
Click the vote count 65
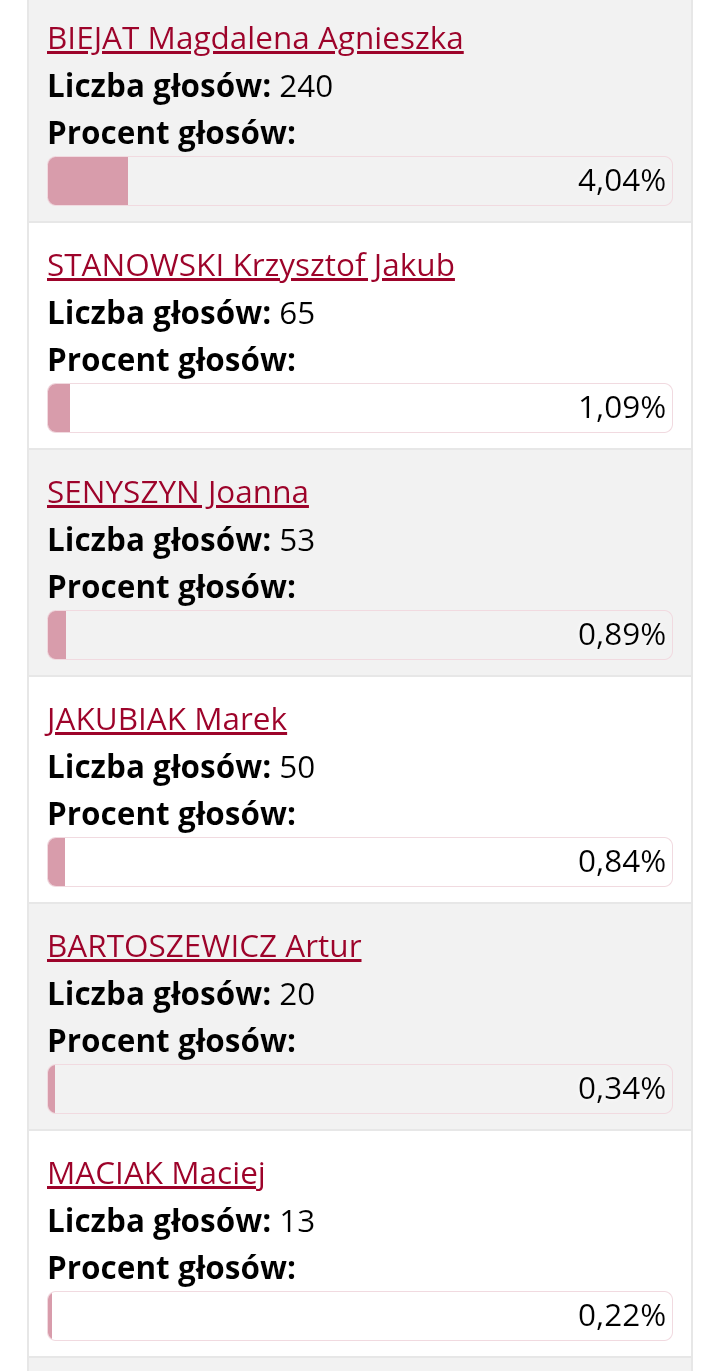pyautogui.click(x=297, y=315)
